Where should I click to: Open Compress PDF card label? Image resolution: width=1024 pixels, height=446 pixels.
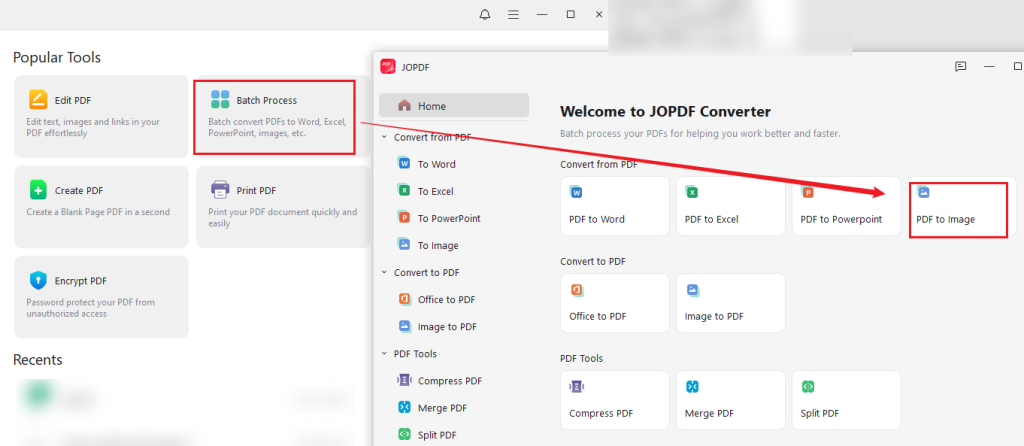click(x=601, y=413)
